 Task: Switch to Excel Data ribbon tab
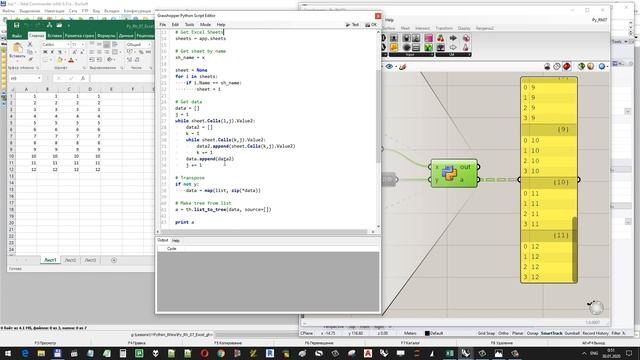(x=126, y=36)
